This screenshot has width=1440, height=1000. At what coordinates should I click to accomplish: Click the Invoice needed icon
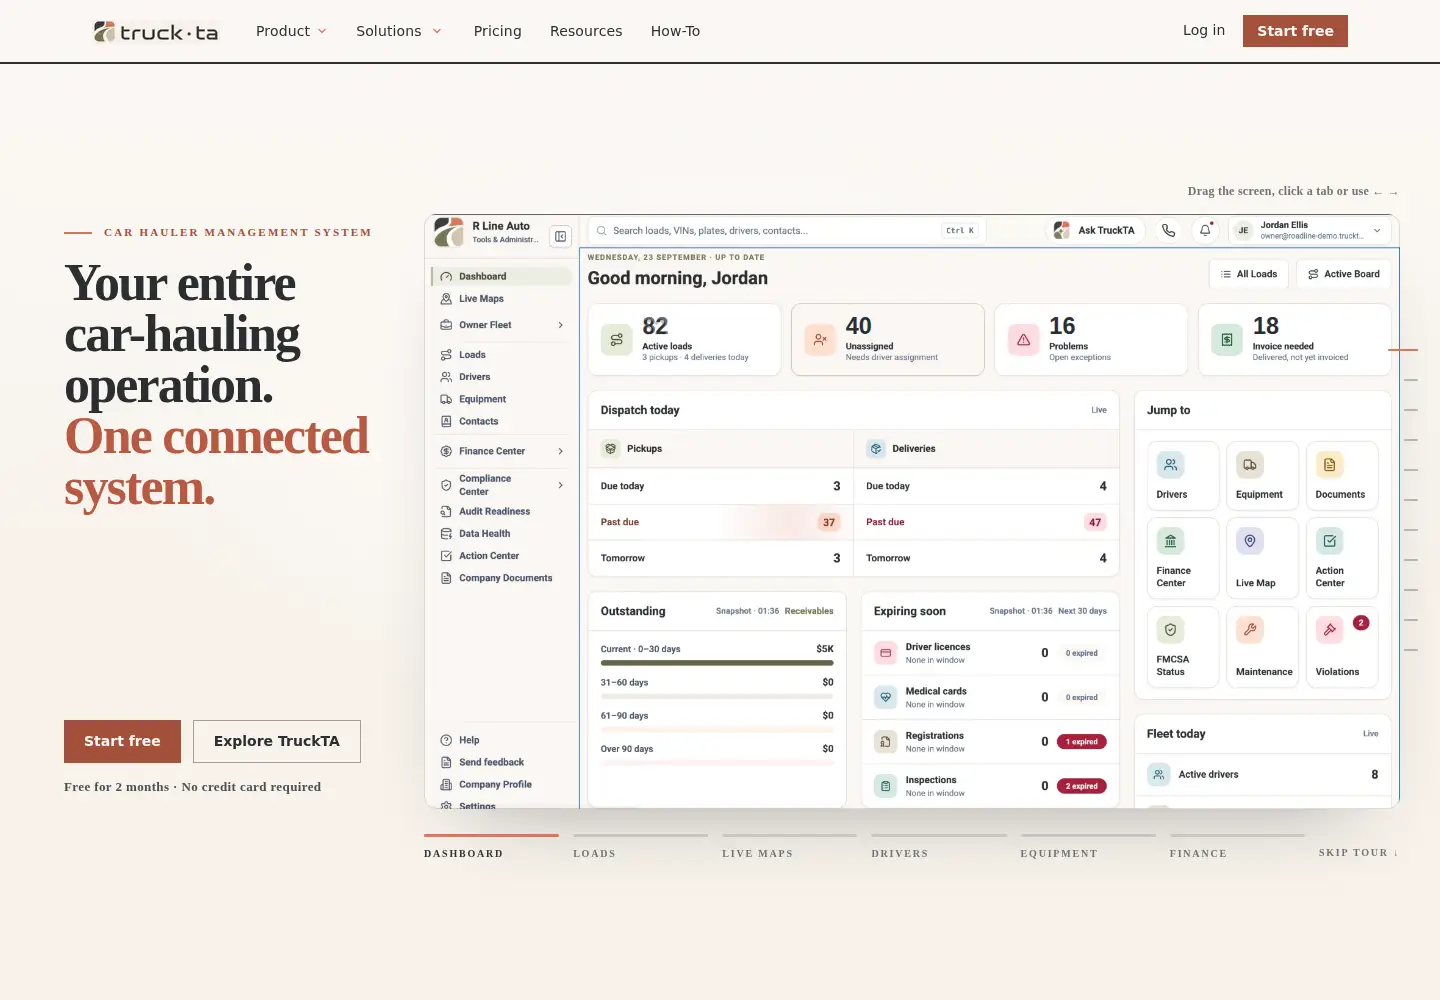coord(1227,340)
